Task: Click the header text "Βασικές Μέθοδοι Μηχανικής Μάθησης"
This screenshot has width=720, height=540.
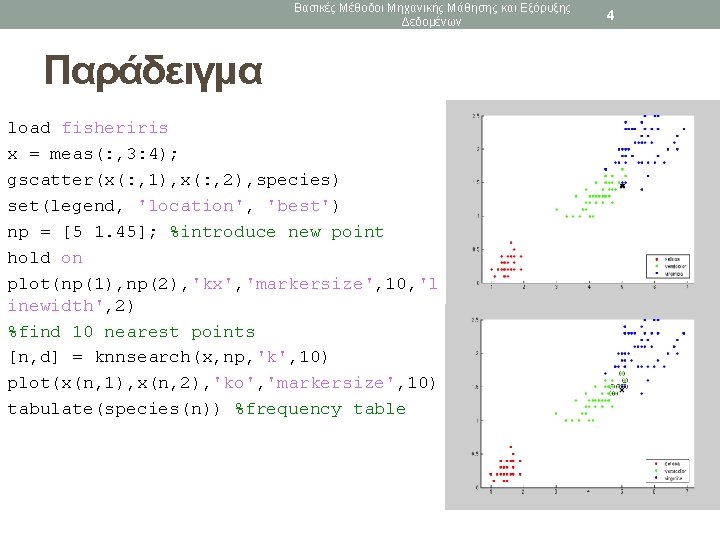Action: 395,8
